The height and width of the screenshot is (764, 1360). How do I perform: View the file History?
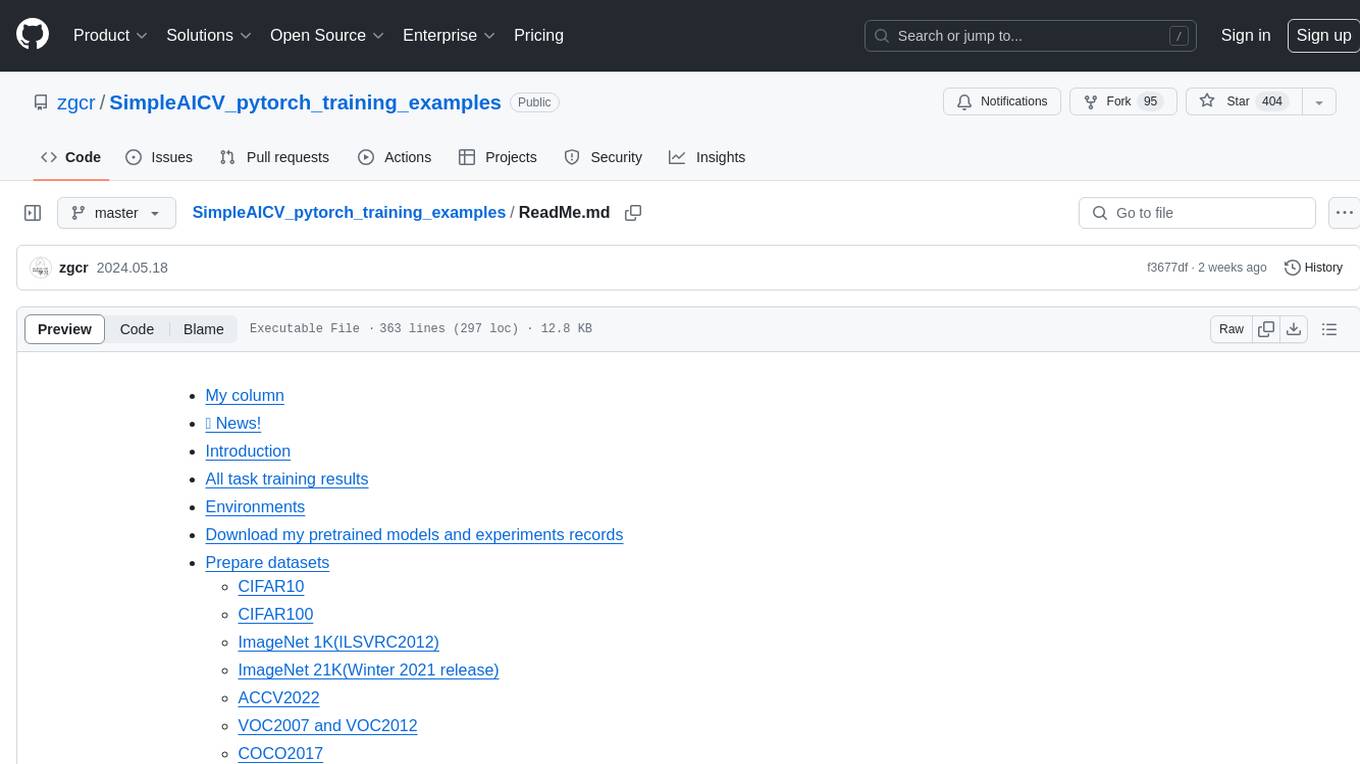[x=1313, y=268]
